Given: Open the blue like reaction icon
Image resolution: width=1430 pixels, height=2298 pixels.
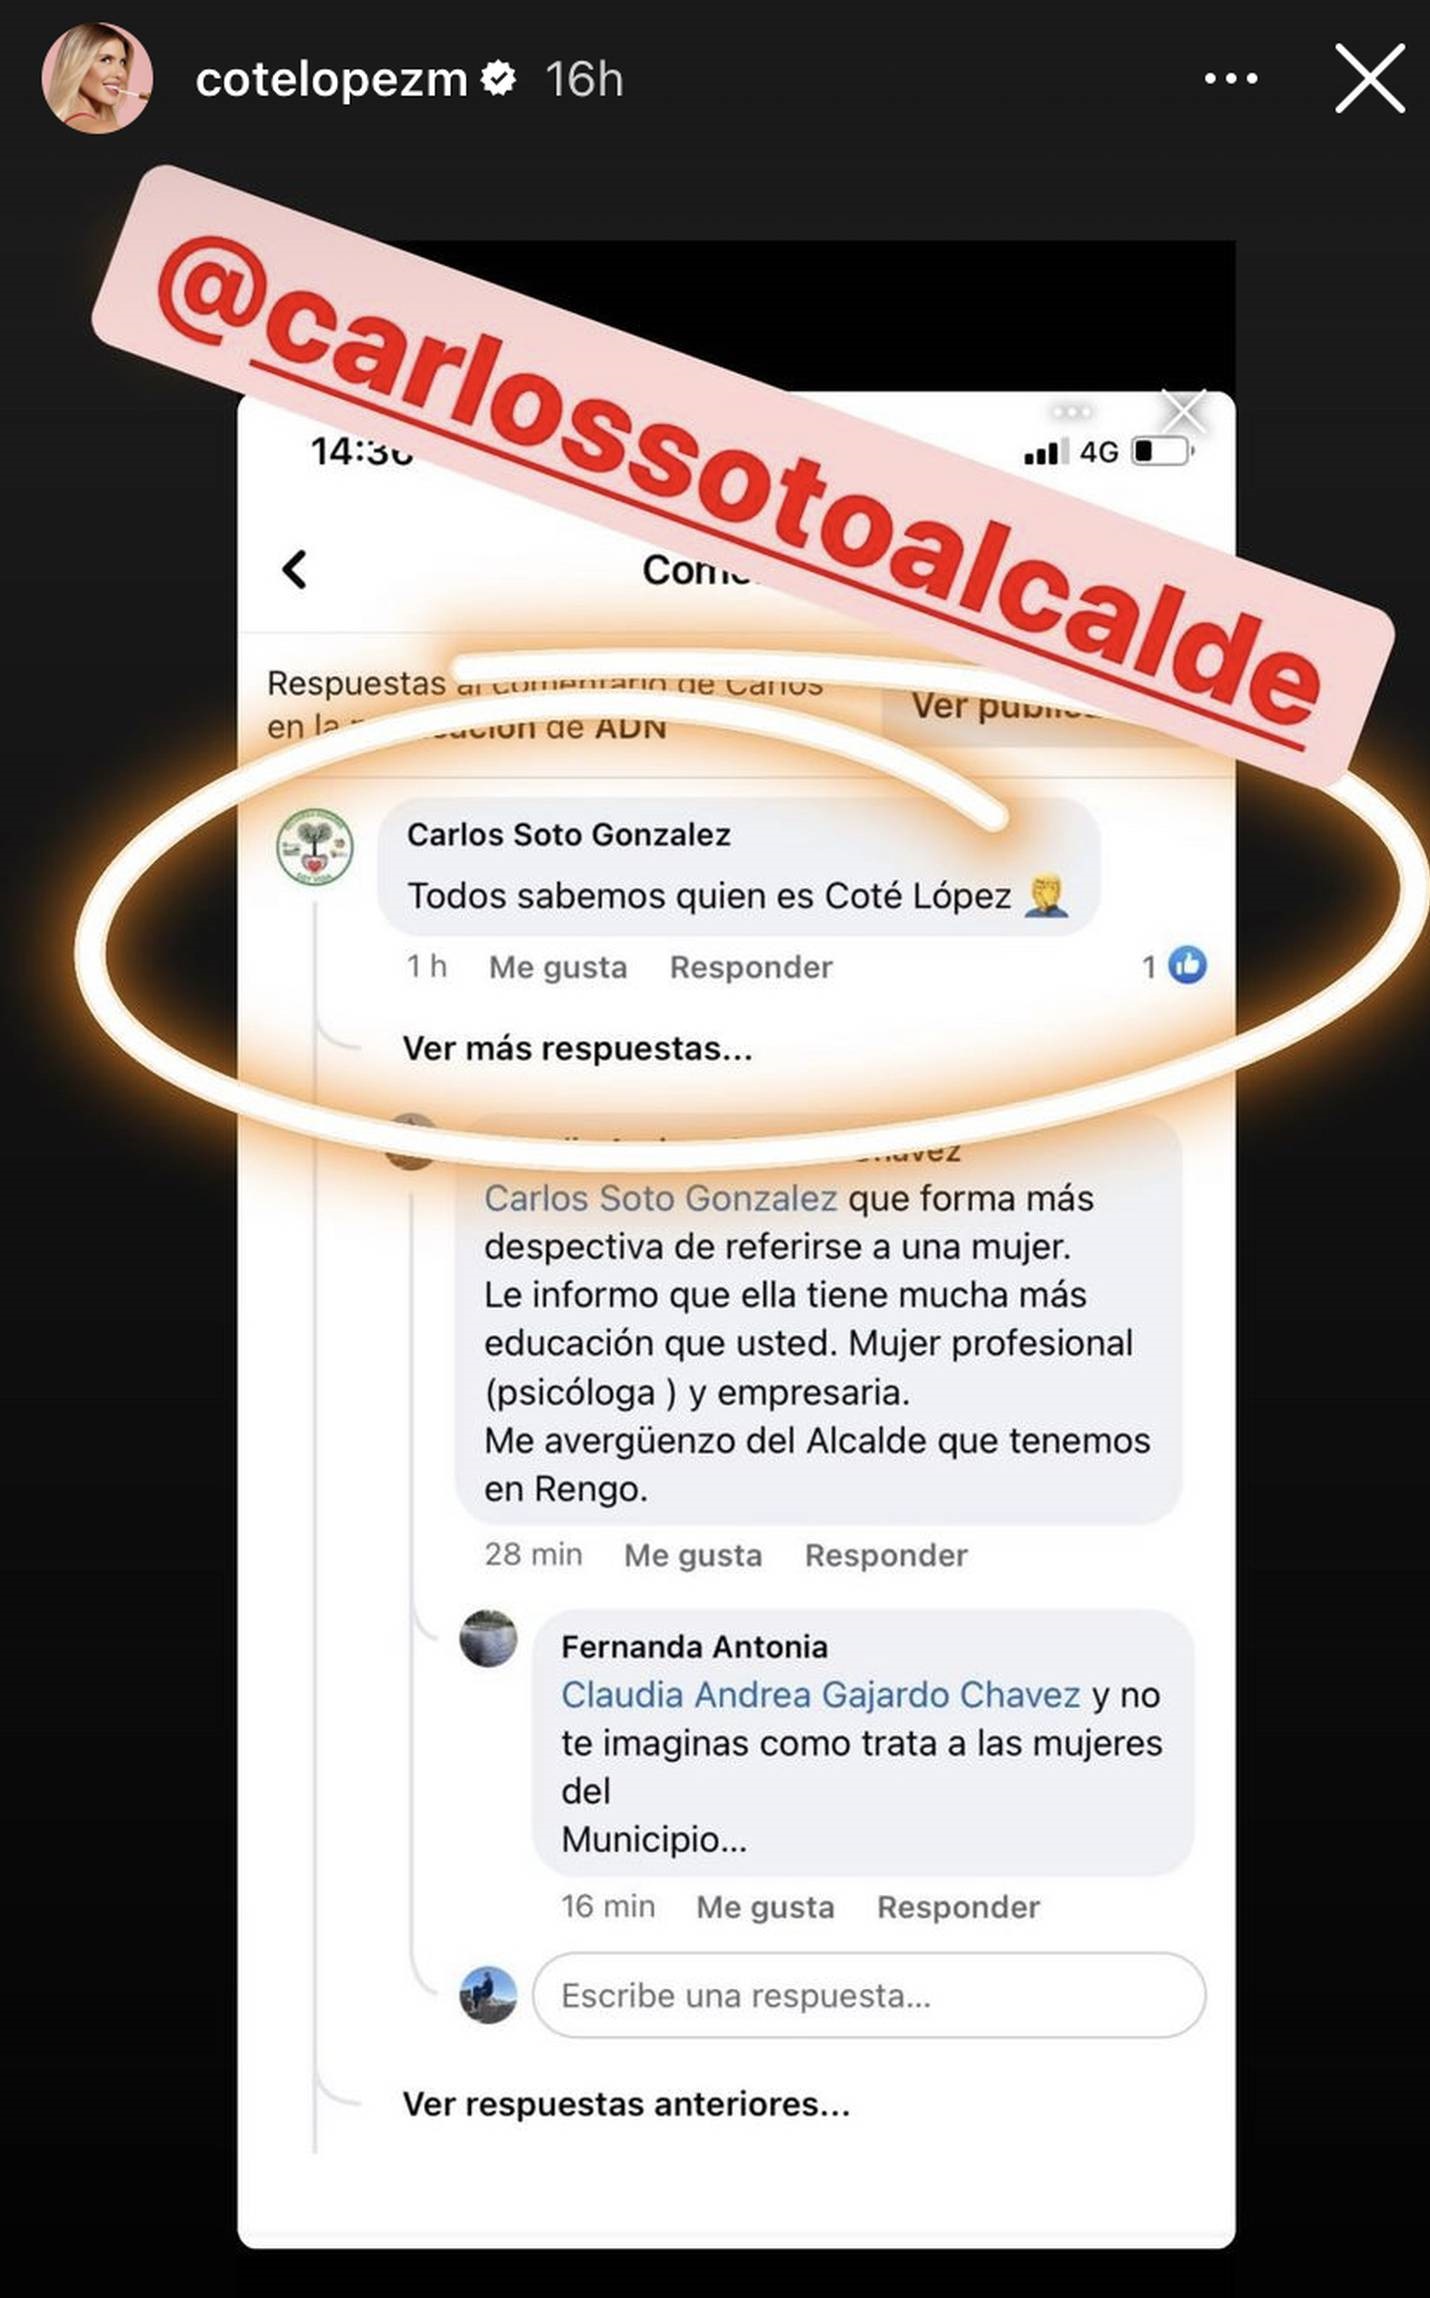Looking at the screenshot, I should [1187, 965].
